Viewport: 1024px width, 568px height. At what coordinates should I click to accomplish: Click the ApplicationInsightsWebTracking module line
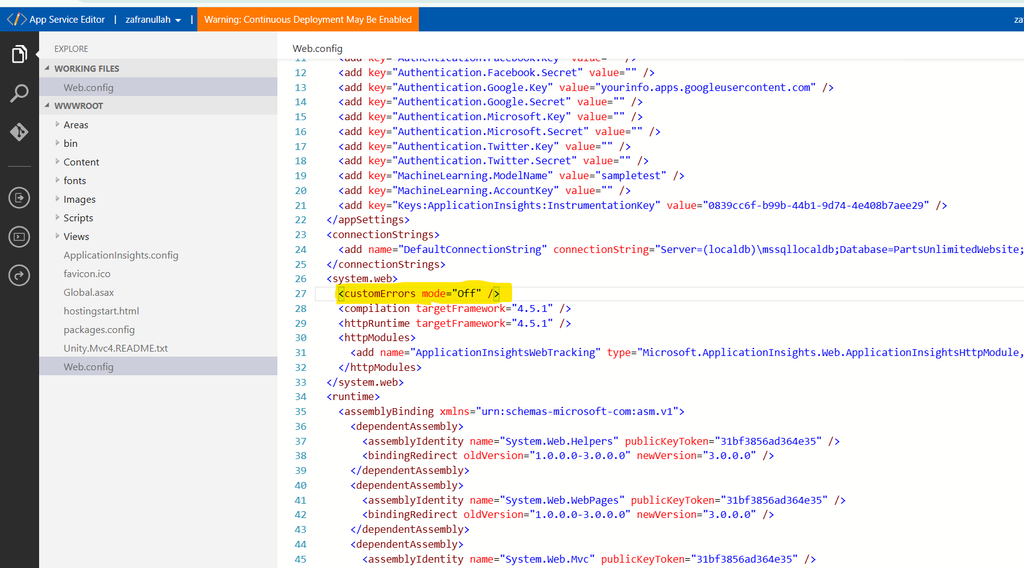[x=686, y=353]
